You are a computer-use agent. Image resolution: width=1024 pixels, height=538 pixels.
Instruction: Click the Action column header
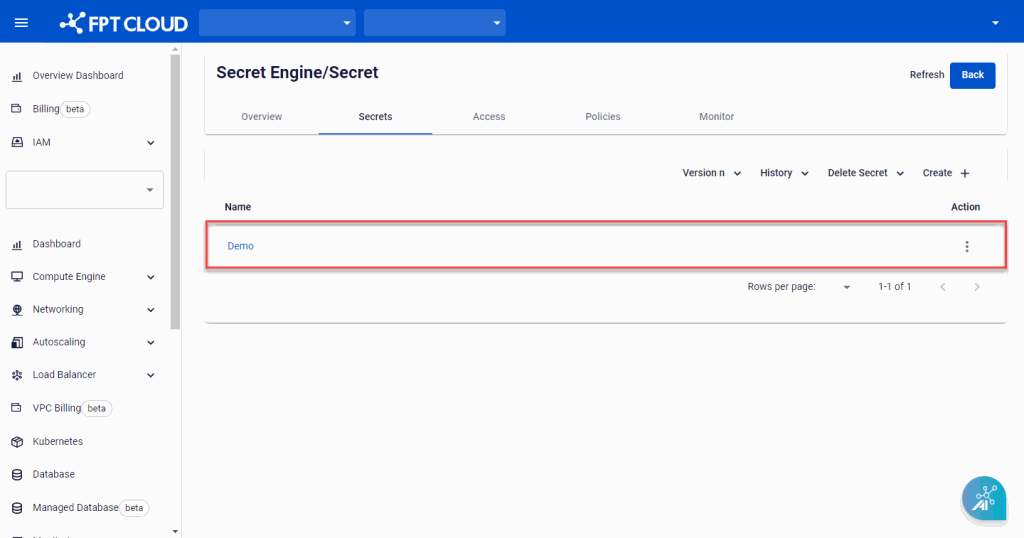pyautogui.click(x=965, y=207)
